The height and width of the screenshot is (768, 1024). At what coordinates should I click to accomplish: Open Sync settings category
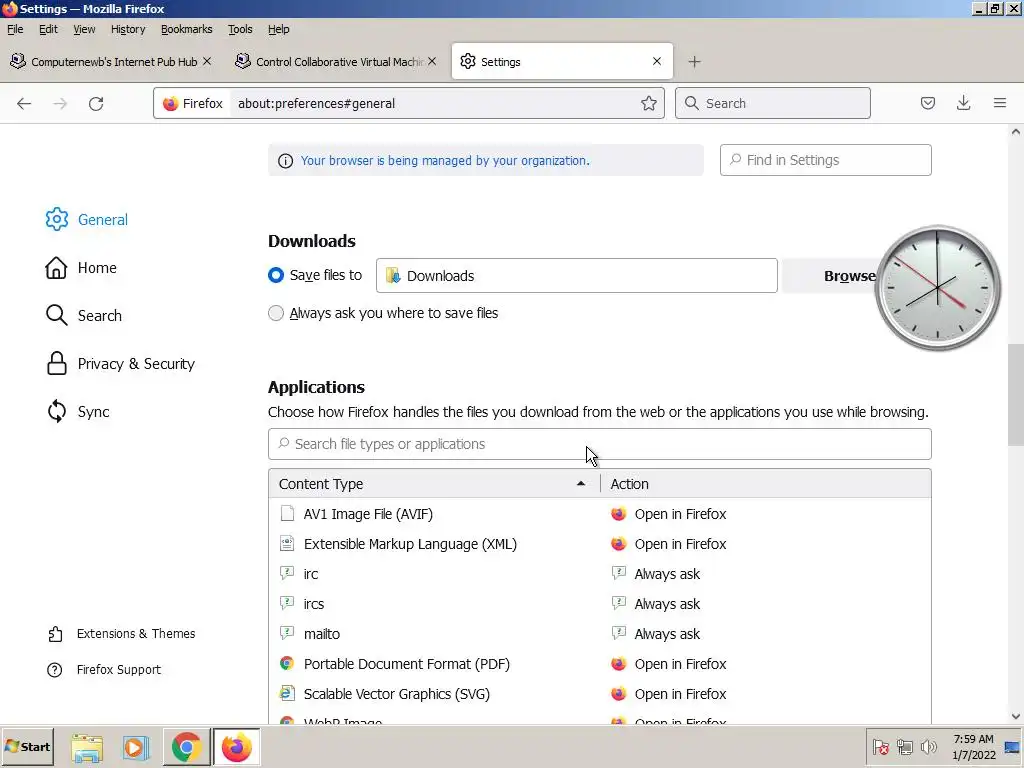pyautogui.click(x=78, y=412)
